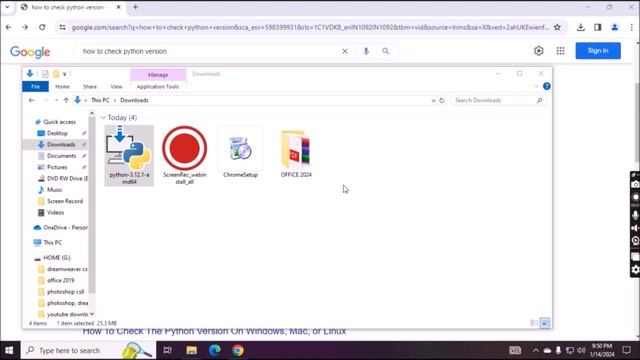
Task: Open File Explorer from taskbar
Action: pyautogui.click(x=191, y=350)
